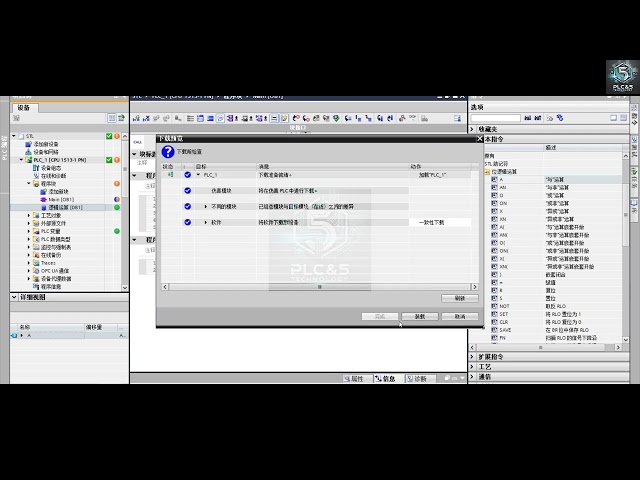
Task: Click the first icon in the editor toolbar
Action: pyautogui.click(x=136, y=118)
